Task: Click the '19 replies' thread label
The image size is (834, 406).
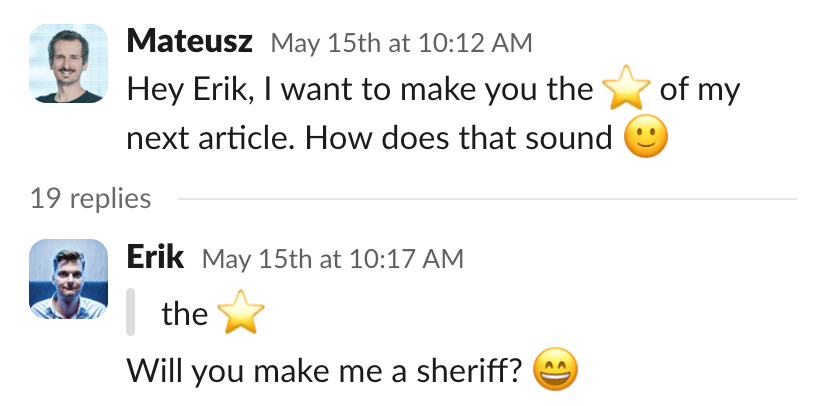Action: tap(90, 198)
